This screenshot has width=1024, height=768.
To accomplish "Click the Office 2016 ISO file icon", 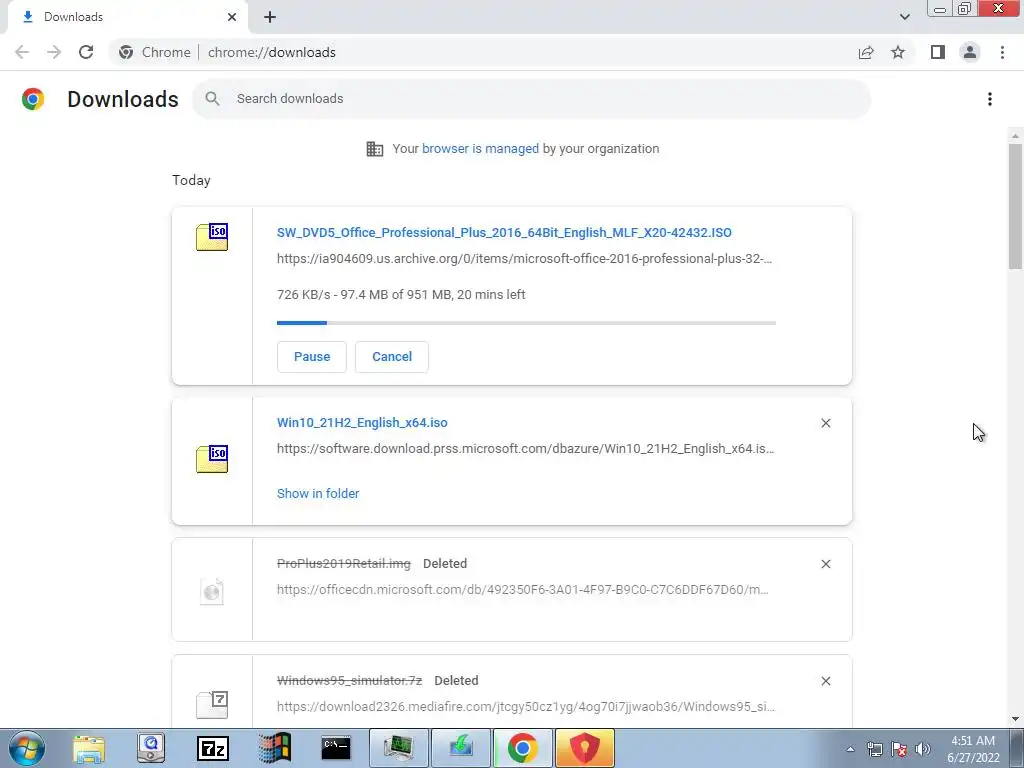I will coord(212,237).
